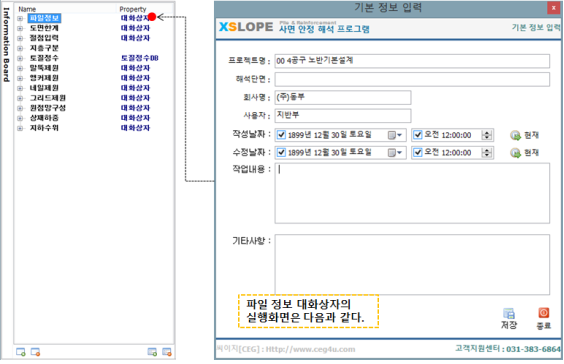Exit the dialog with the red 종료 icon
The image size is (564, 364).
[543, 313]
